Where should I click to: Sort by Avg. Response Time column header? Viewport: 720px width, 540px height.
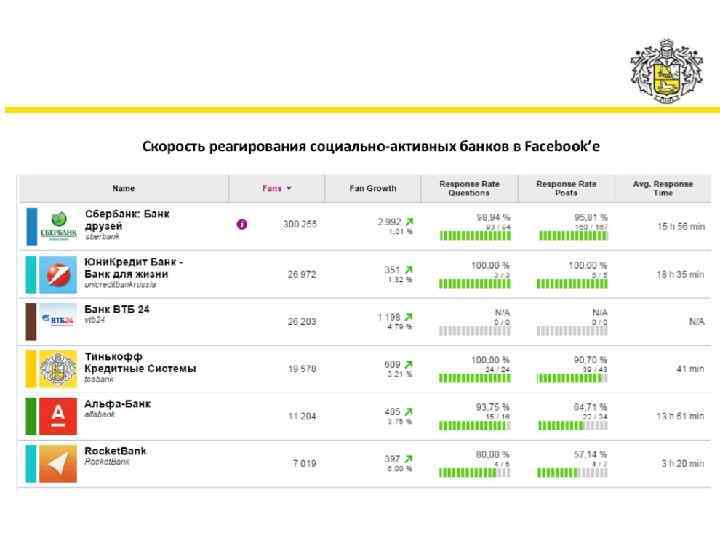pos(663,188)
